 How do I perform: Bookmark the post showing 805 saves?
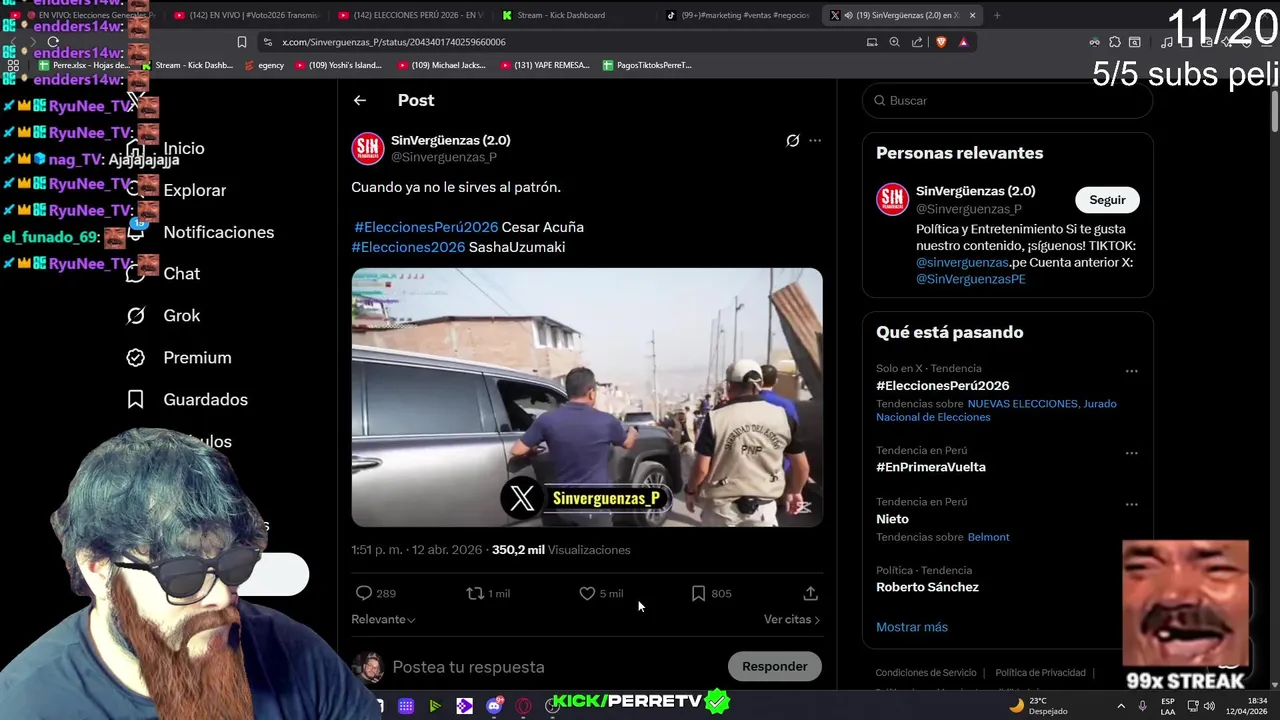(698, 593)
